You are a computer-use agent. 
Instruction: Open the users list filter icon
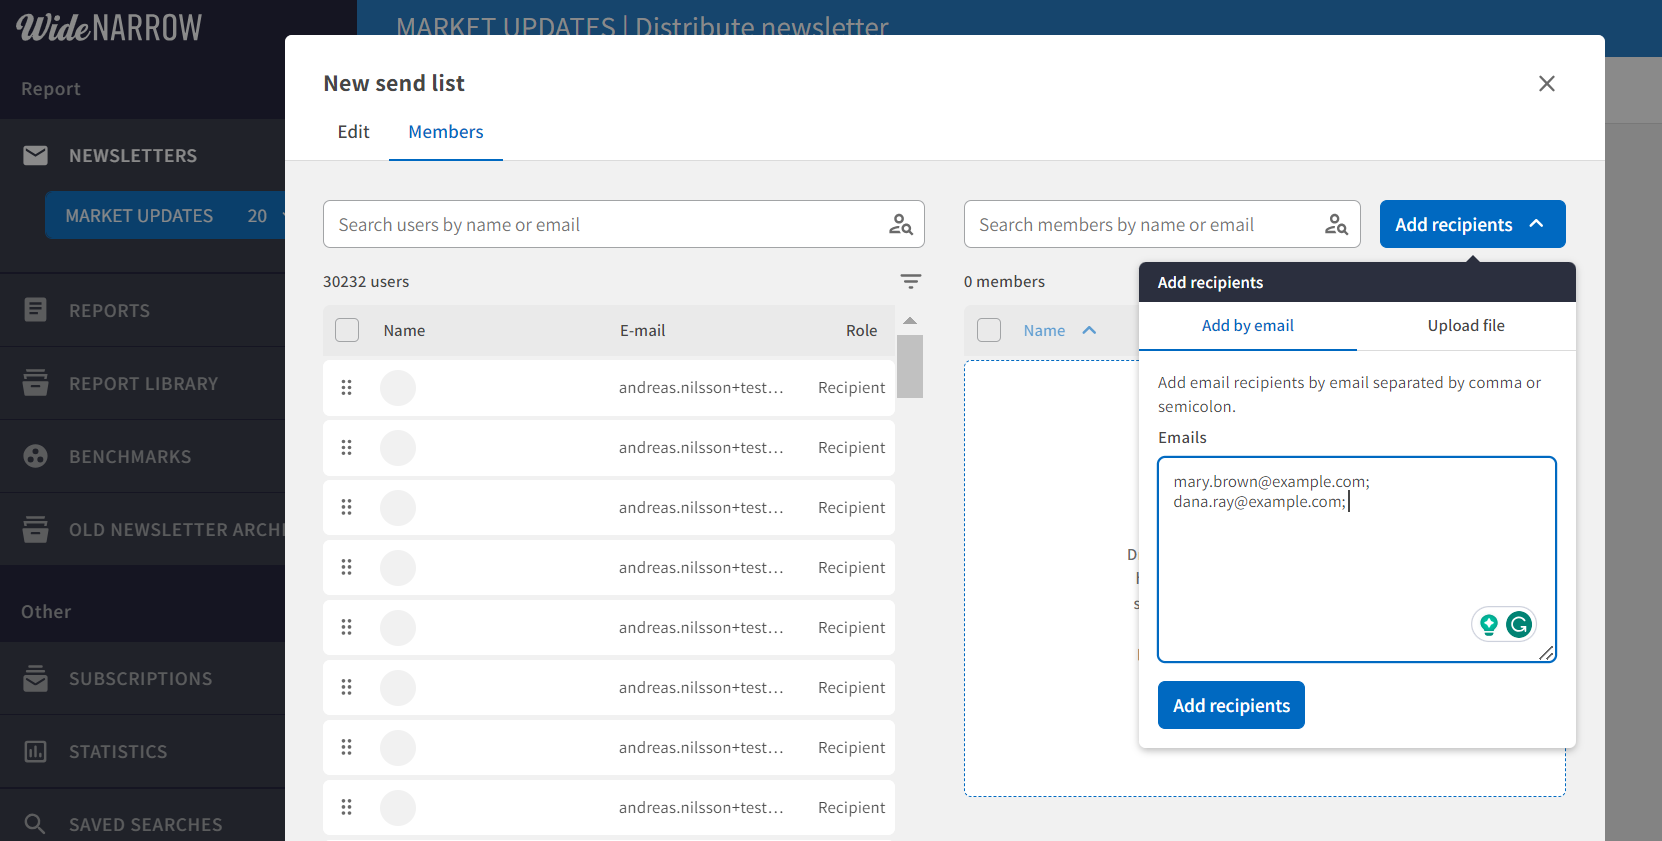tap(910, 281)
